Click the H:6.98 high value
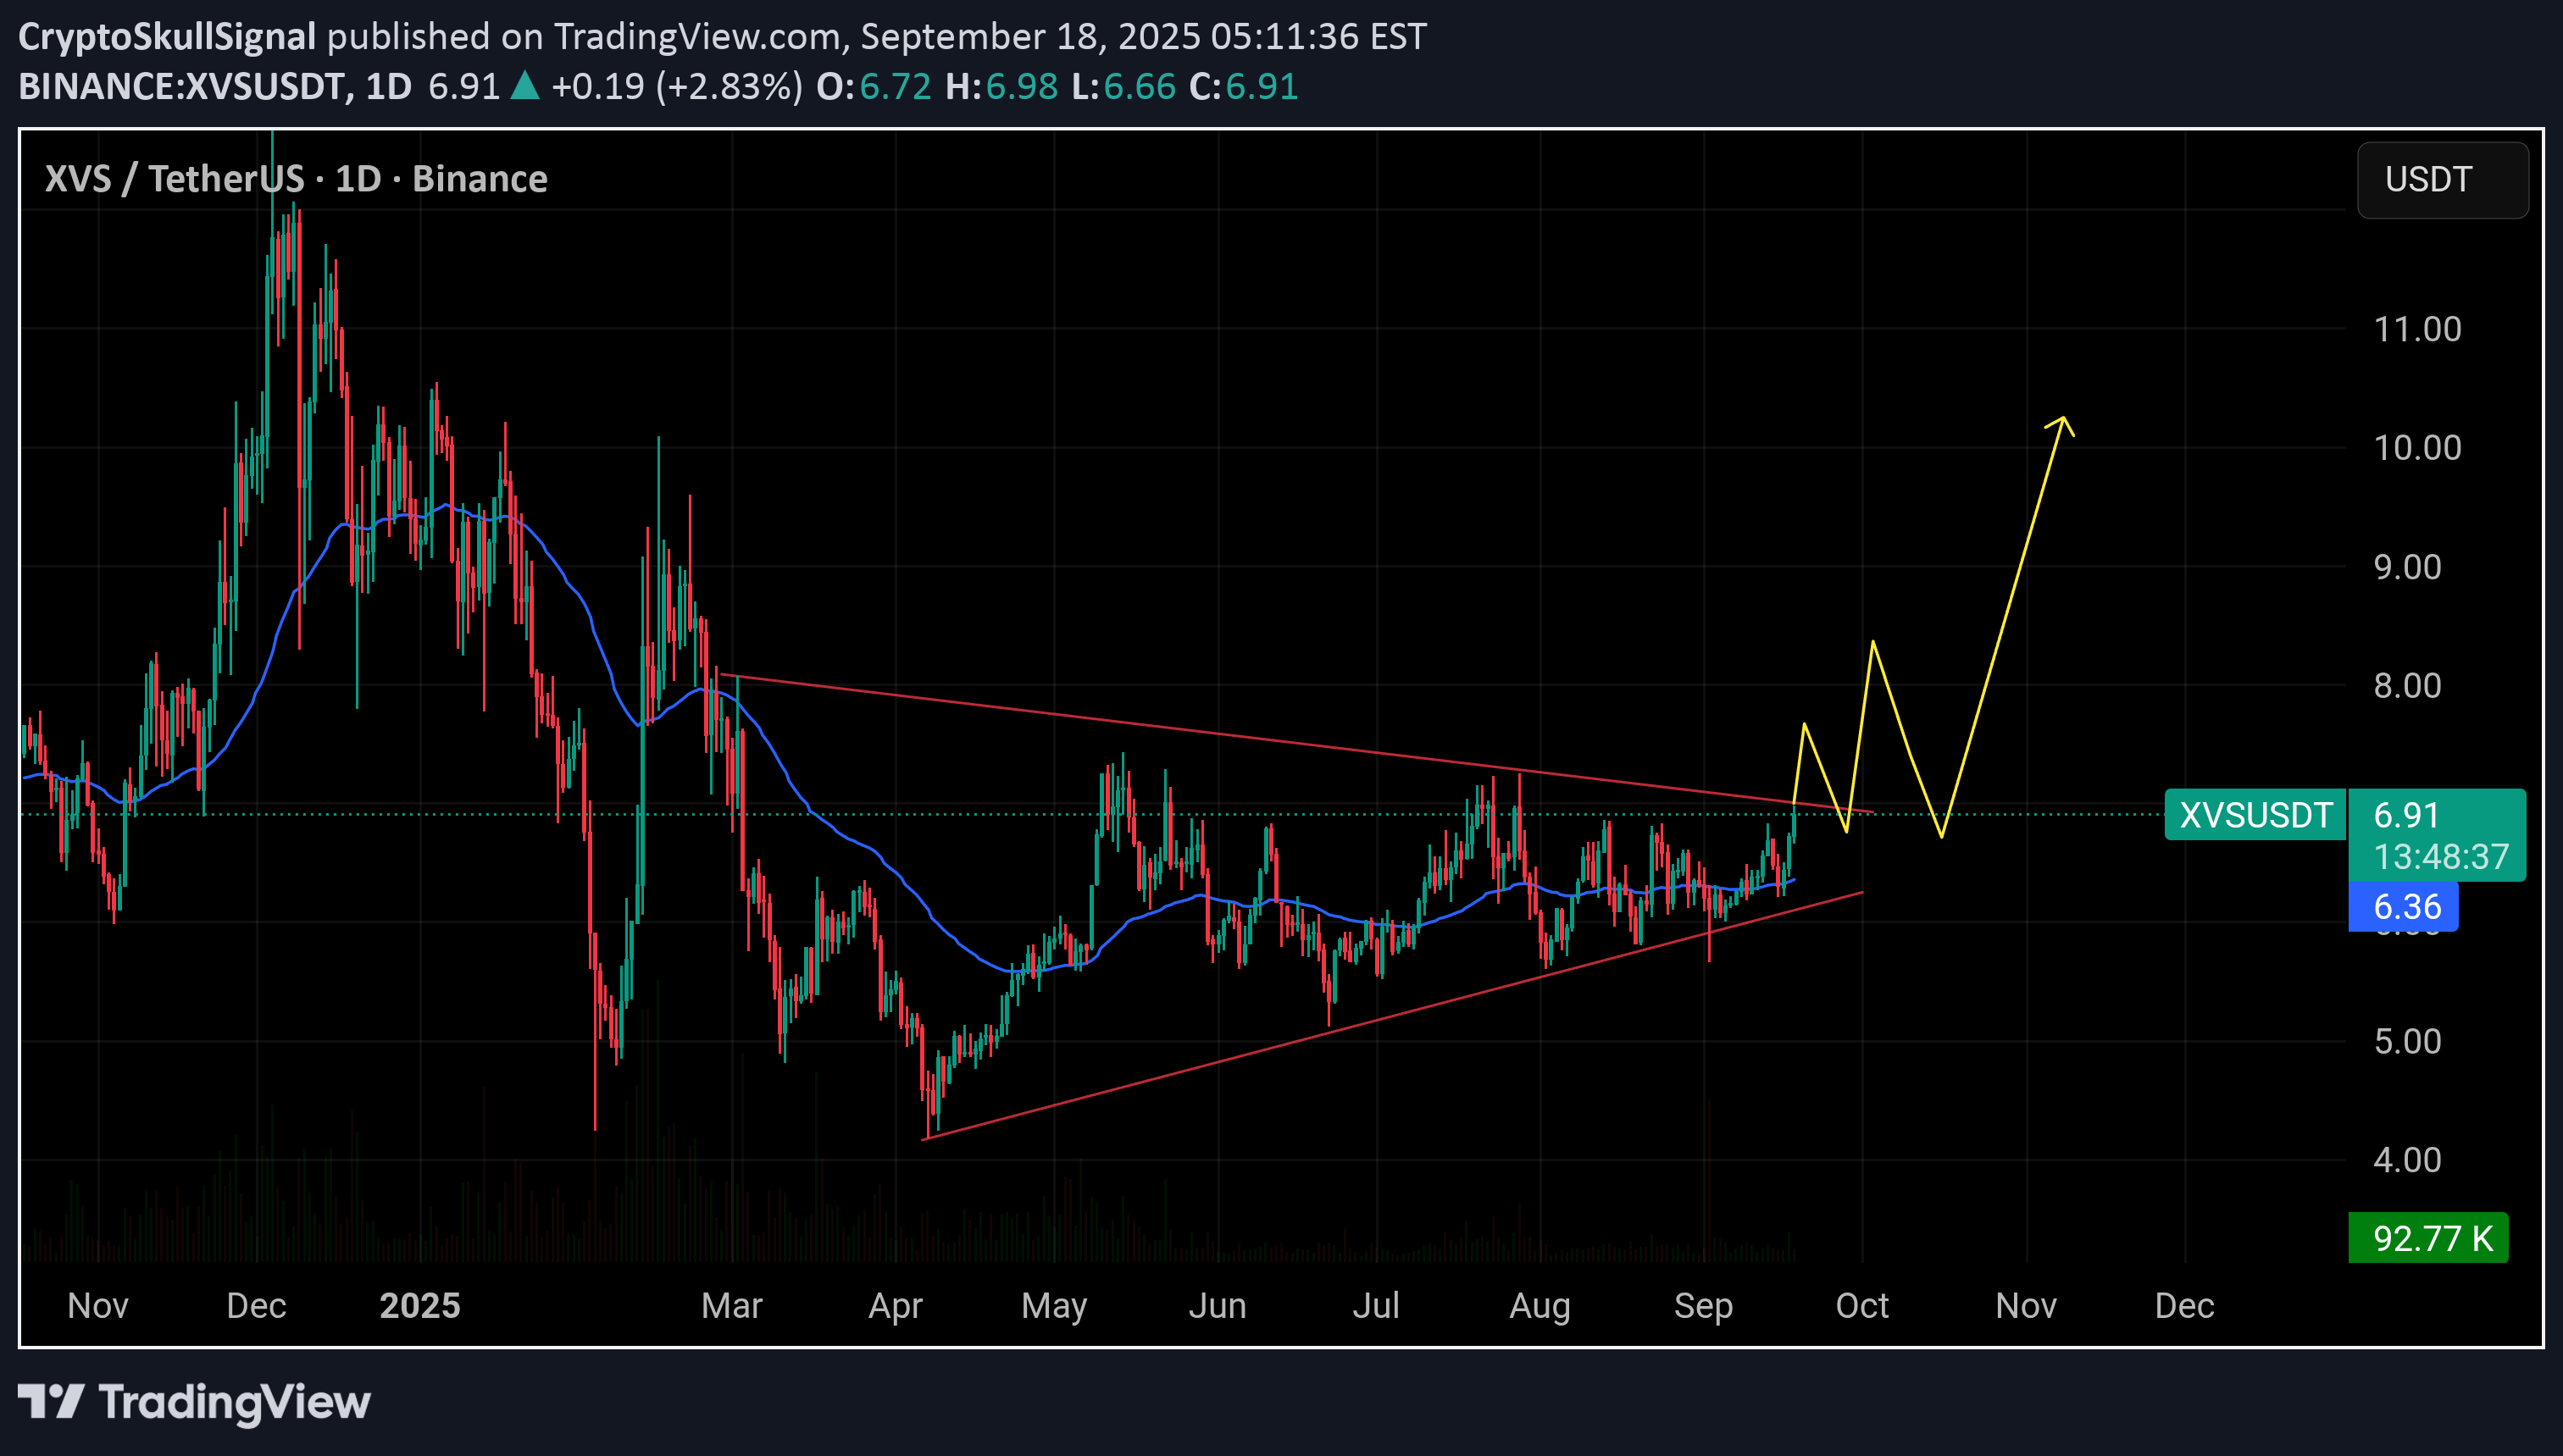 (1001, 87)
